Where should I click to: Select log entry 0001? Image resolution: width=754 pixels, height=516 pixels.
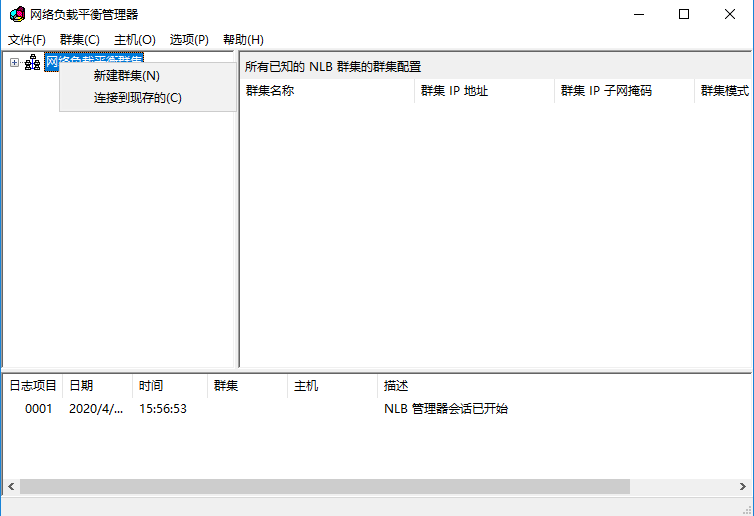tap(38, 409)
